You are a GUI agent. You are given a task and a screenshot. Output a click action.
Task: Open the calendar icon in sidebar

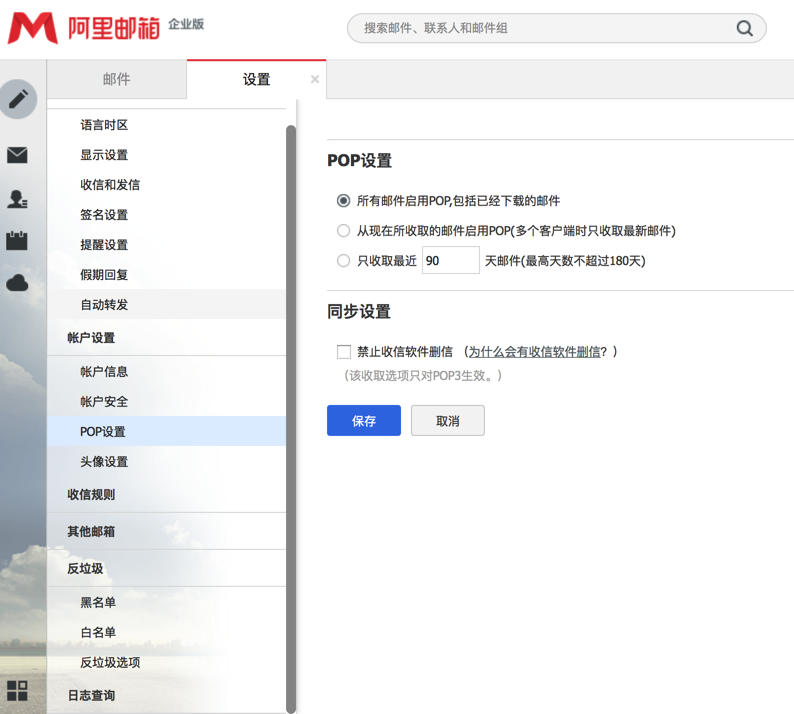point(17,241)
